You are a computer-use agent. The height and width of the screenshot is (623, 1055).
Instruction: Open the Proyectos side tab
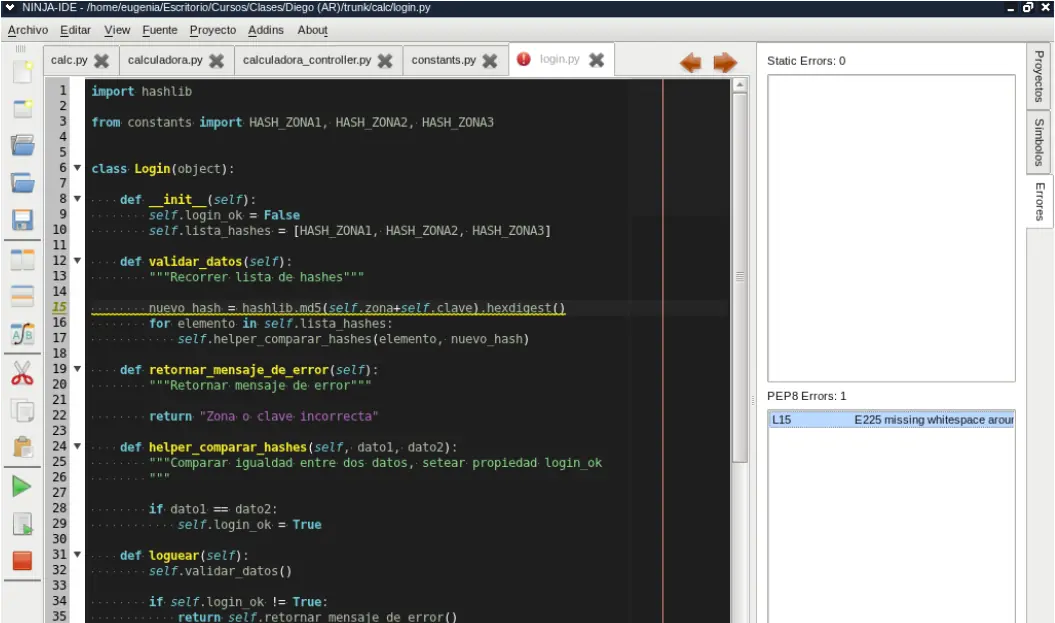[x=1039, y=76]
